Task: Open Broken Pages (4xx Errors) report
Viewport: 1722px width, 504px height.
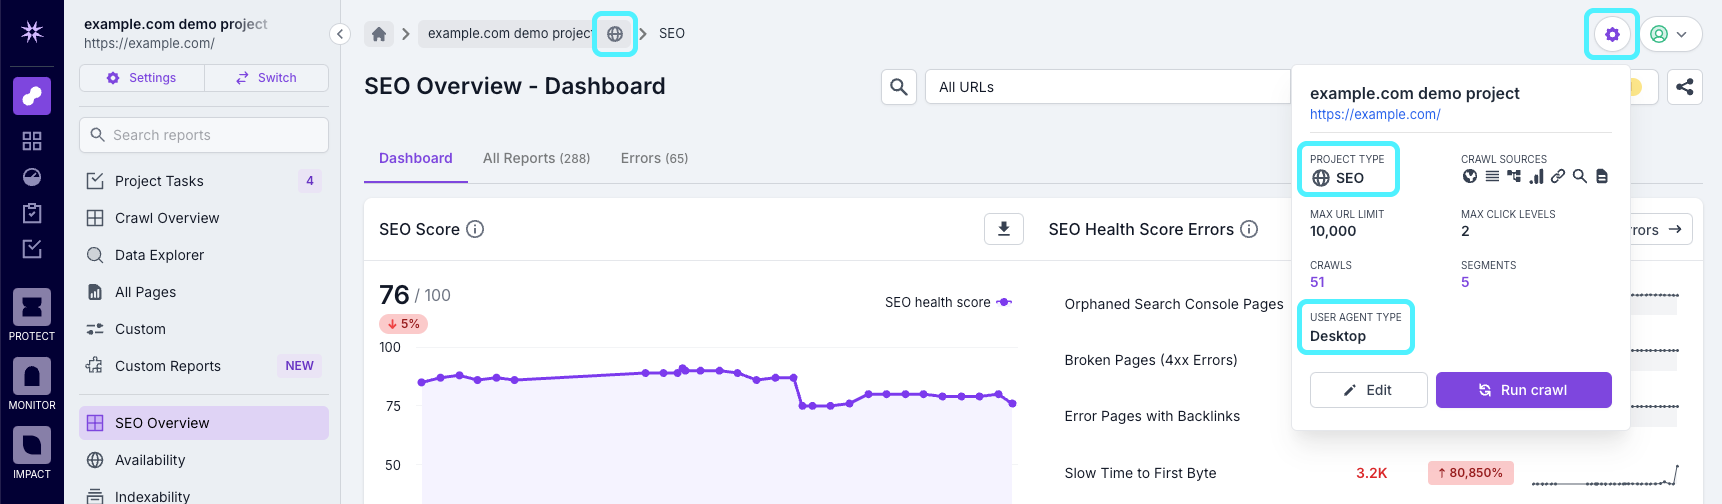Action: pyautogui.click(x=1151, y=360)
